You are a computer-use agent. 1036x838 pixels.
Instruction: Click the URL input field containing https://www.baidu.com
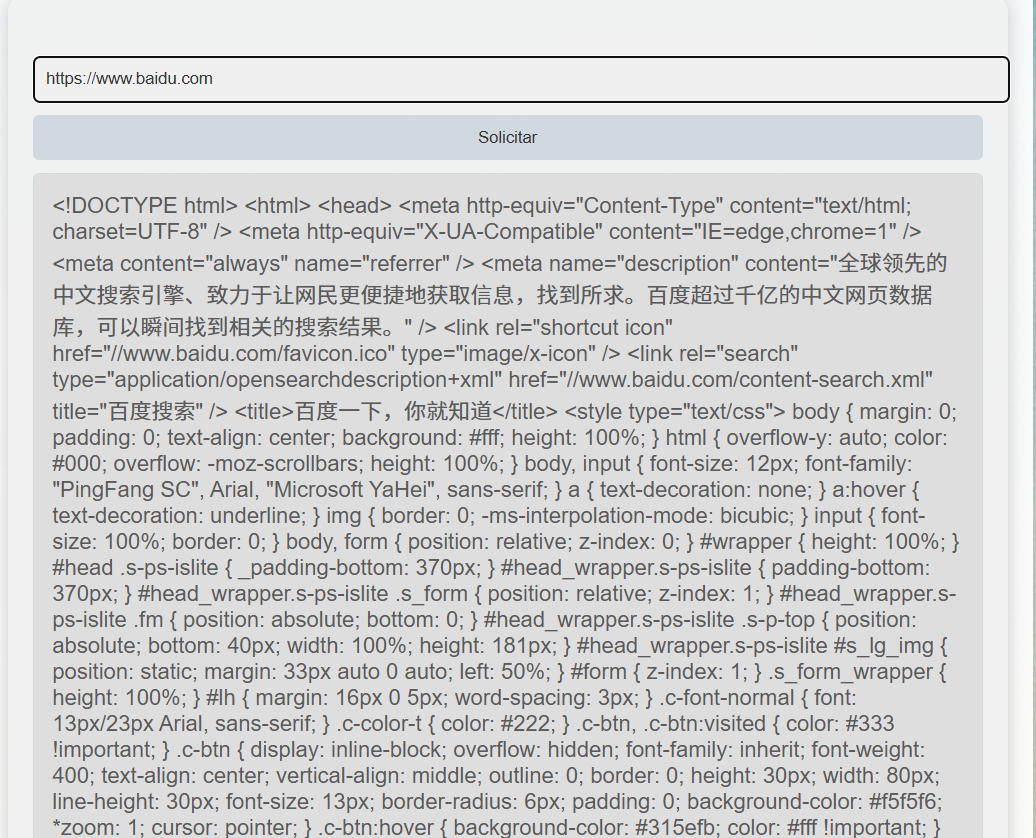point(521,79)
